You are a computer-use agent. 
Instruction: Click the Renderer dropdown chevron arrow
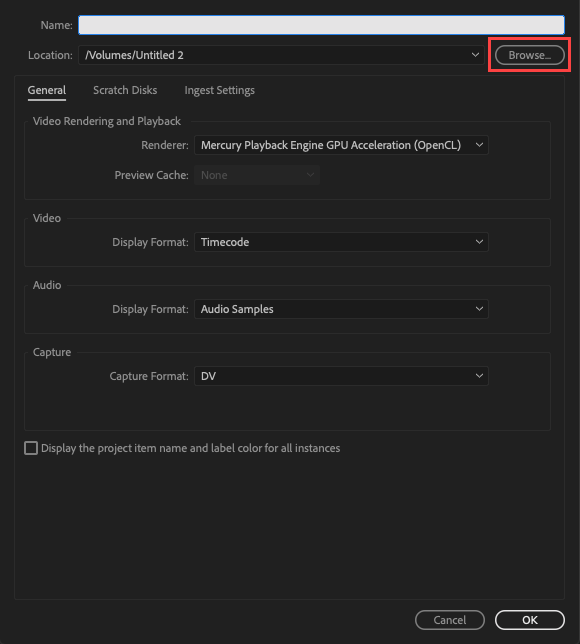(479, 145)
